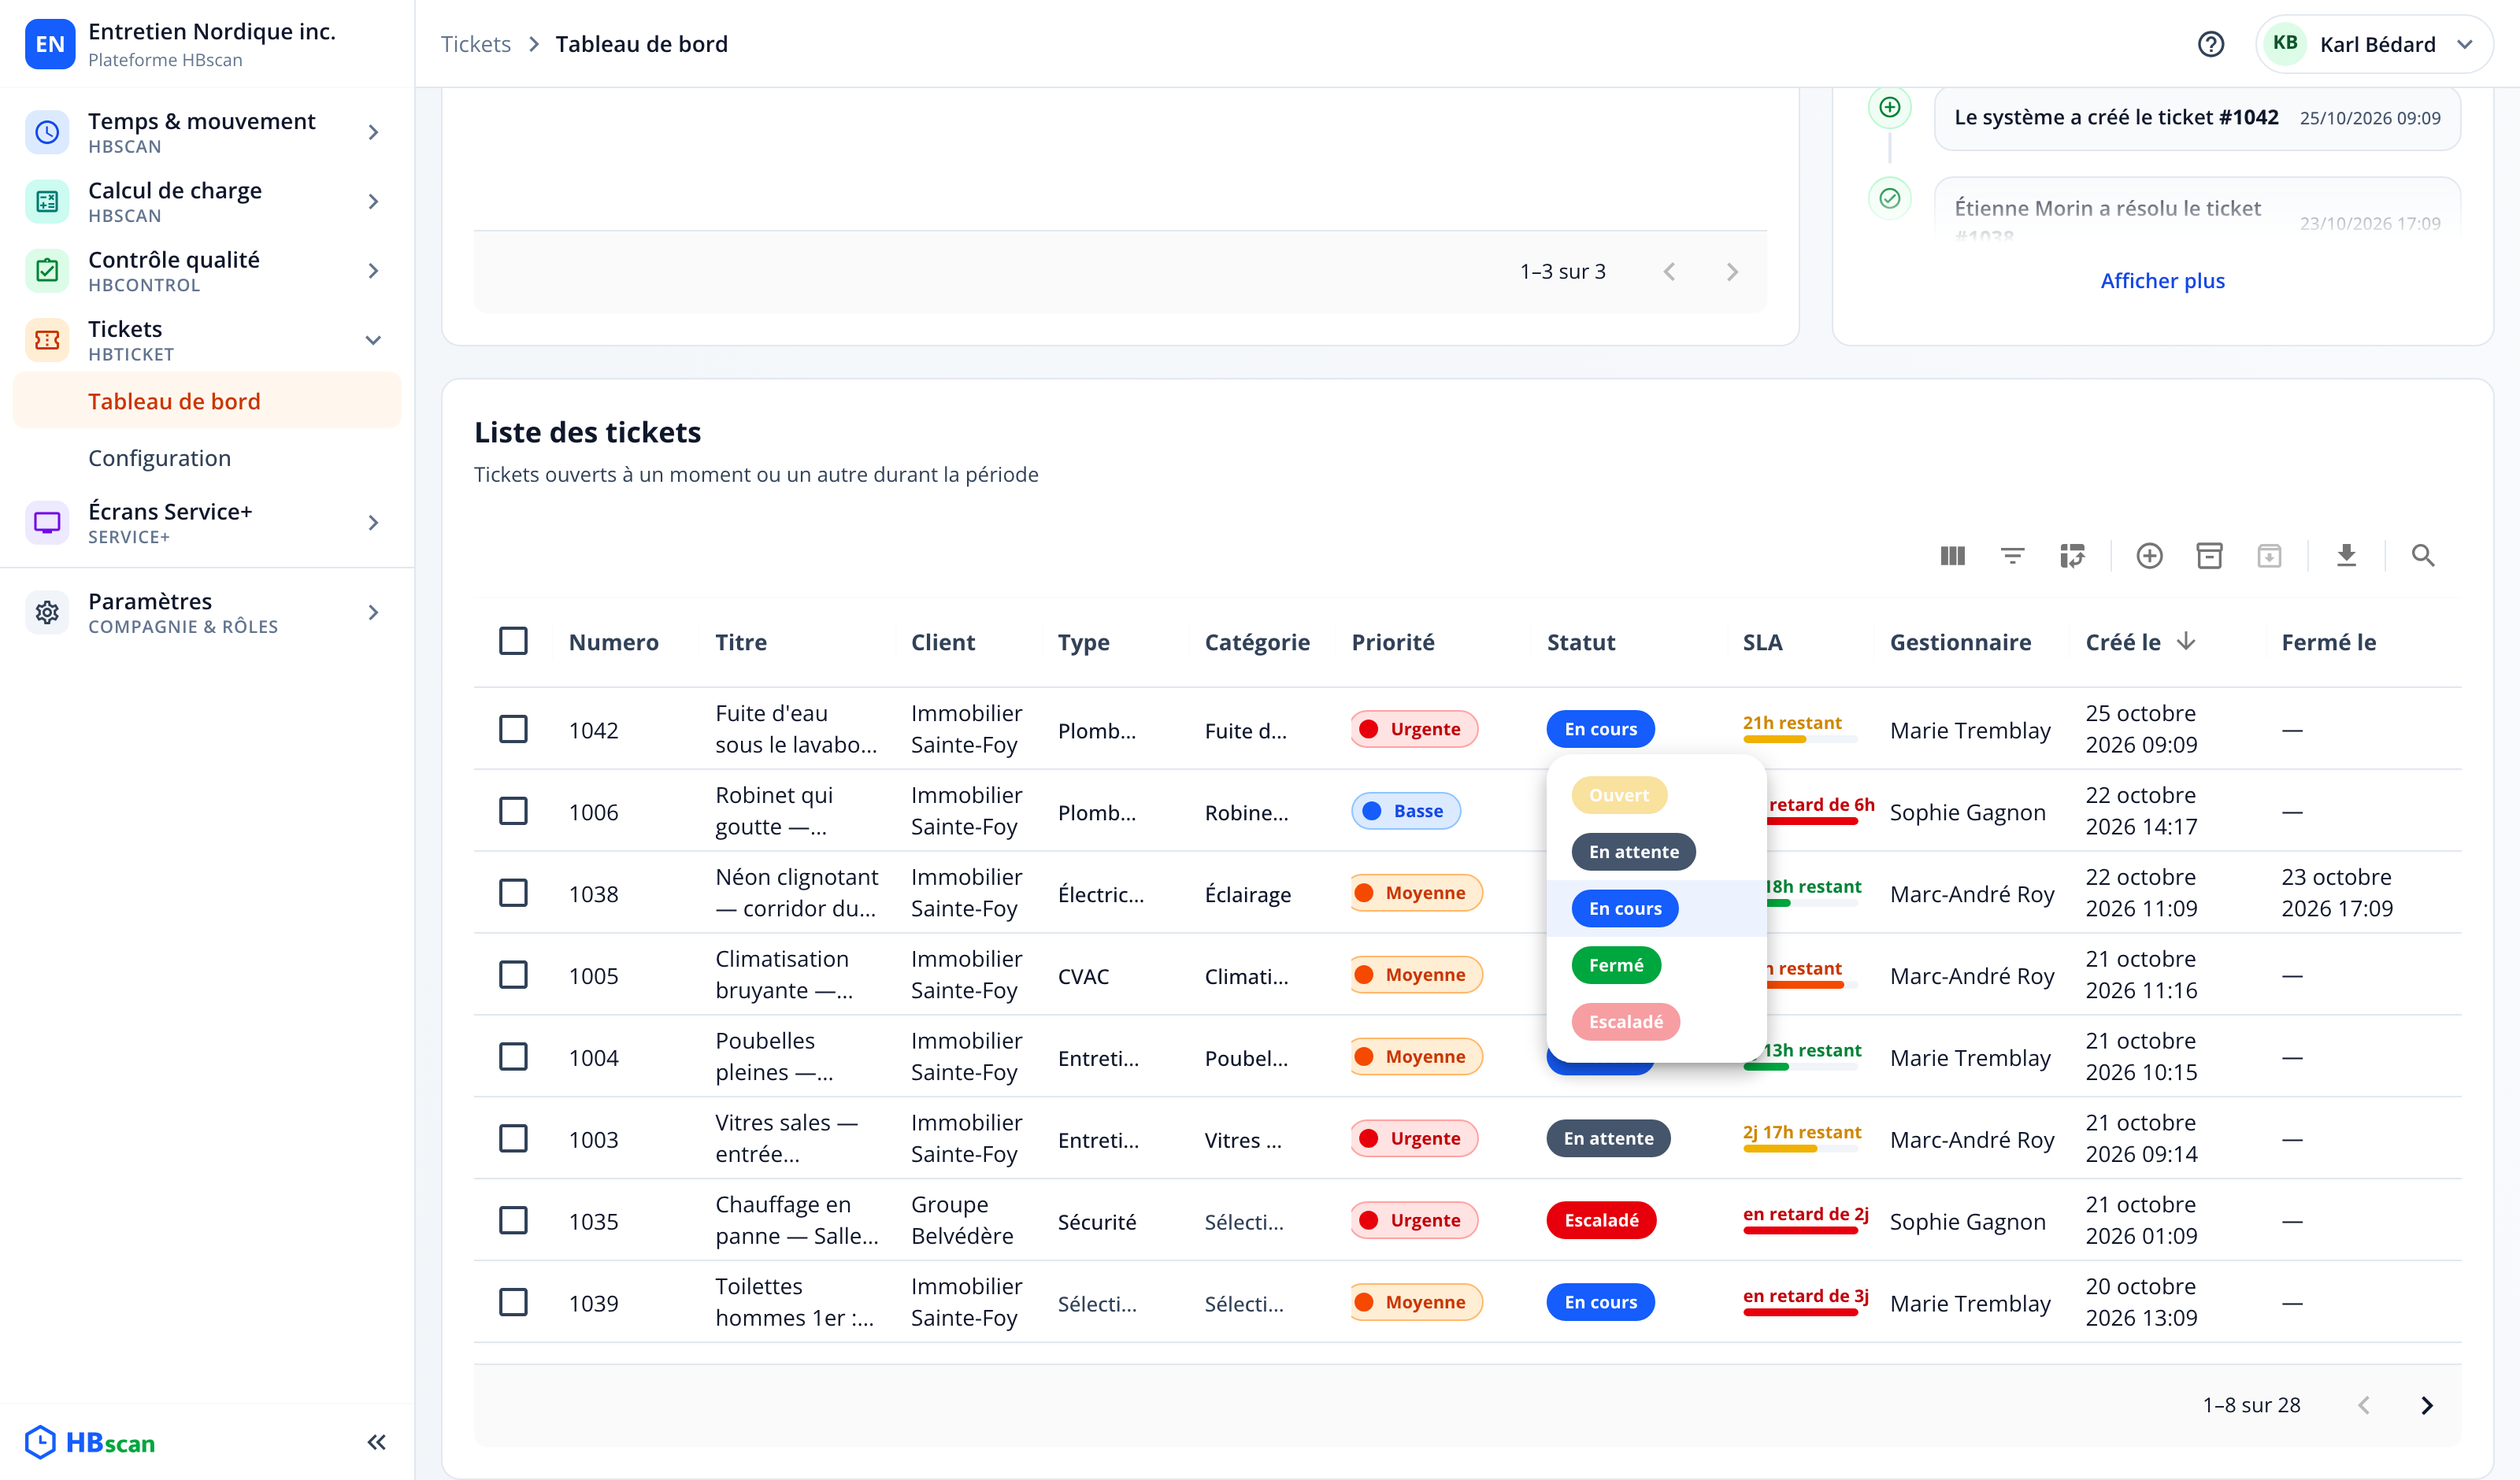Viewport: 2520px width, 1480px height.
Task: Toggle the select-all tickets checkbox
Action: [513, 641]
